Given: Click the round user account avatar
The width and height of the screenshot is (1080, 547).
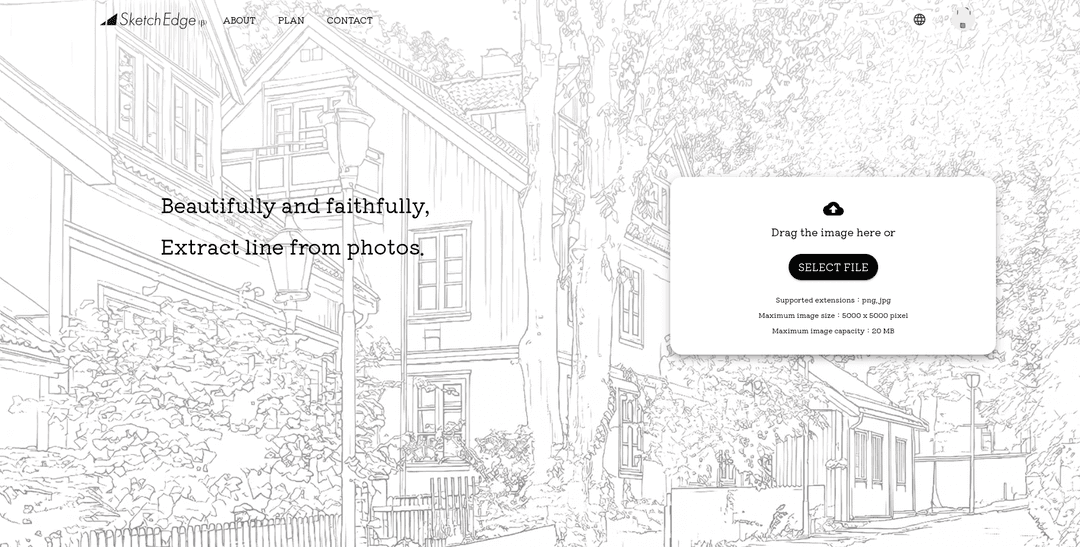Looking at the screenshot, I should point(963,19).
